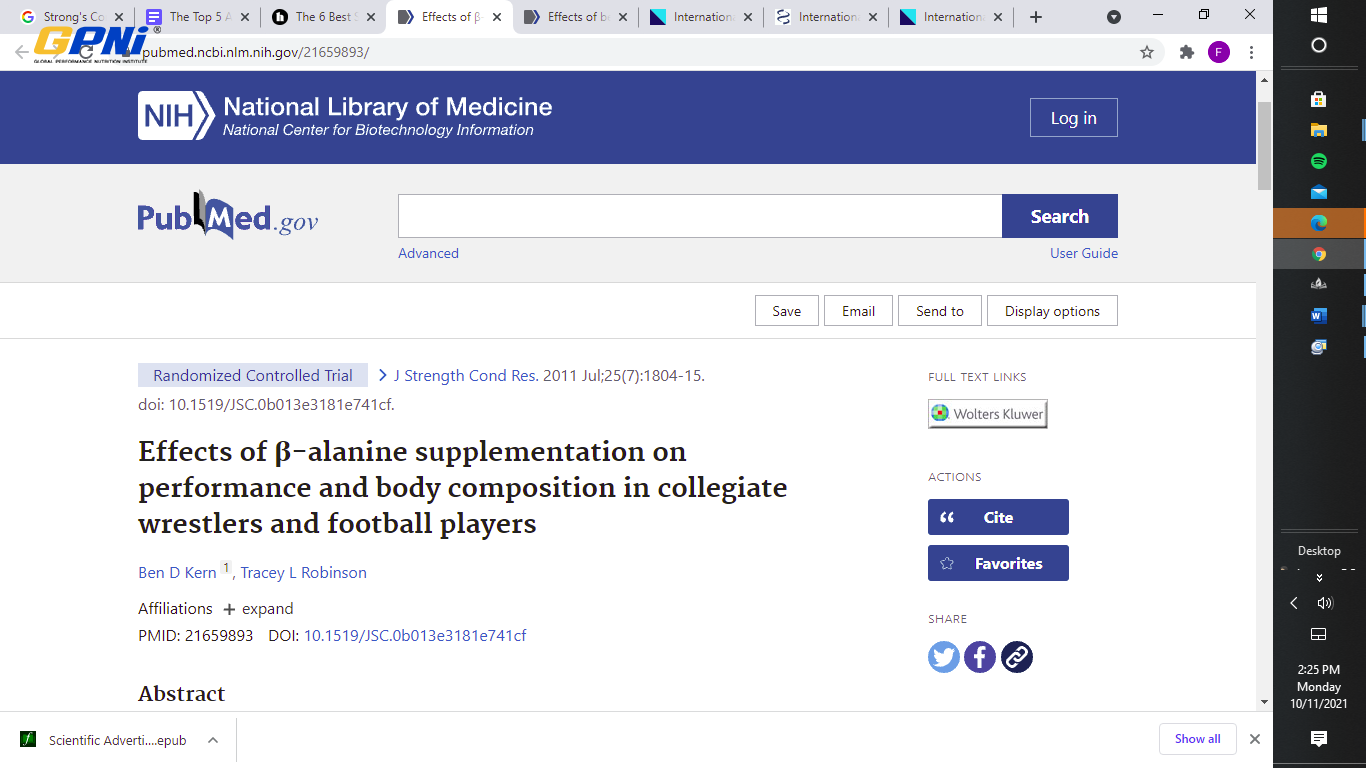The height and width of the screenshot is (768, 1366).
Task: Click the NIH National Library of Medicine logo
Action: pyautogui.click(x=345, y=116)
